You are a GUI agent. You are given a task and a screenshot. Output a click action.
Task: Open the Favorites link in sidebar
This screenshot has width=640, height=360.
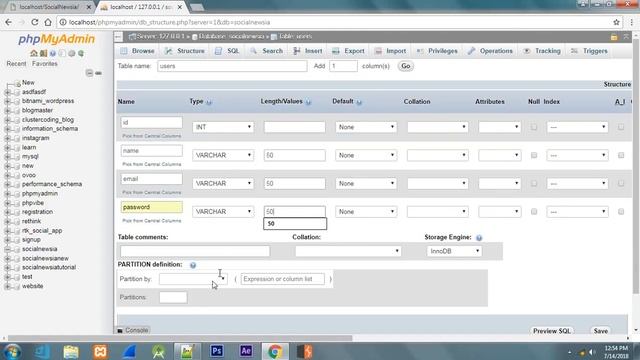[x=44, y=64]
